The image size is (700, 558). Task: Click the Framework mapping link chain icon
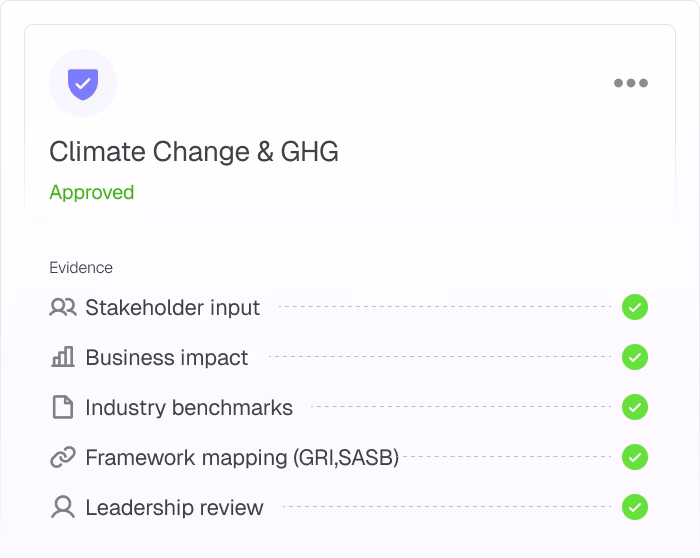(x=63, y=458)
